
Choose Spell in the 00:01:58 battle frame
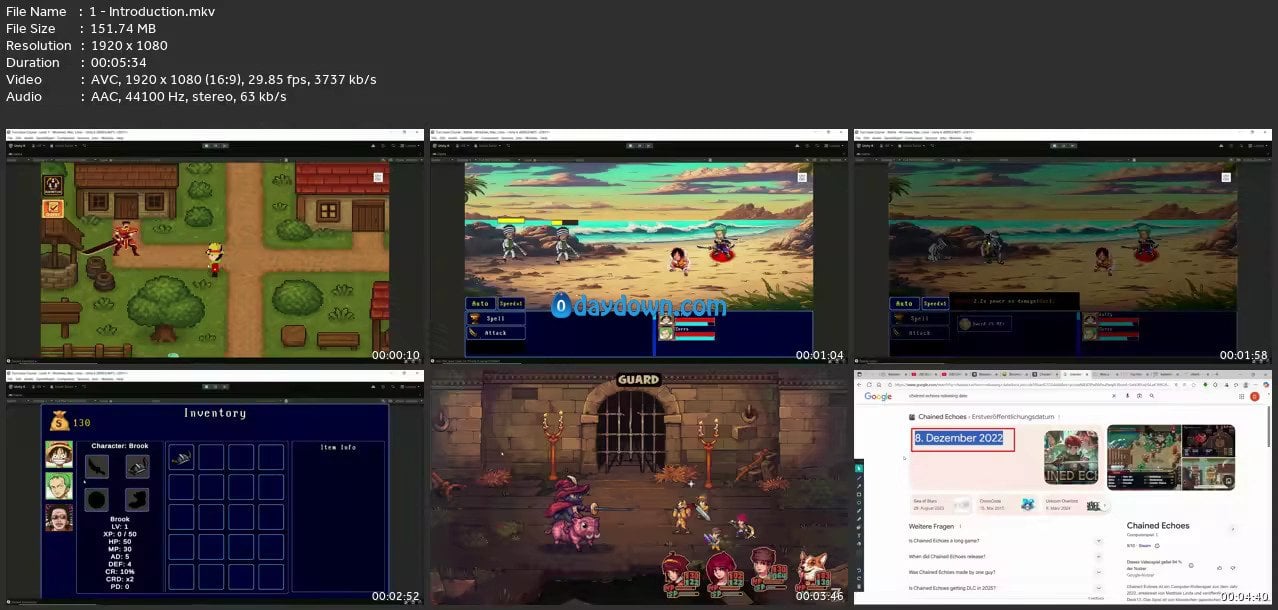[x=918, y=318]
